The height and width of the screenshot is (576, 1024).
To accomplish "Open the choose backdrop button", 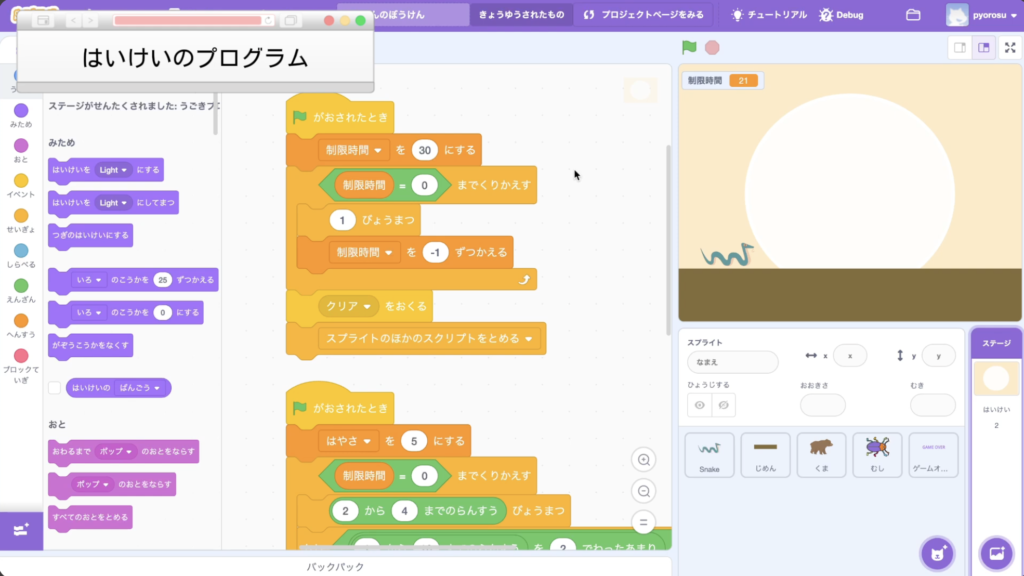I will pyautogui.click(x=996, y=553).
